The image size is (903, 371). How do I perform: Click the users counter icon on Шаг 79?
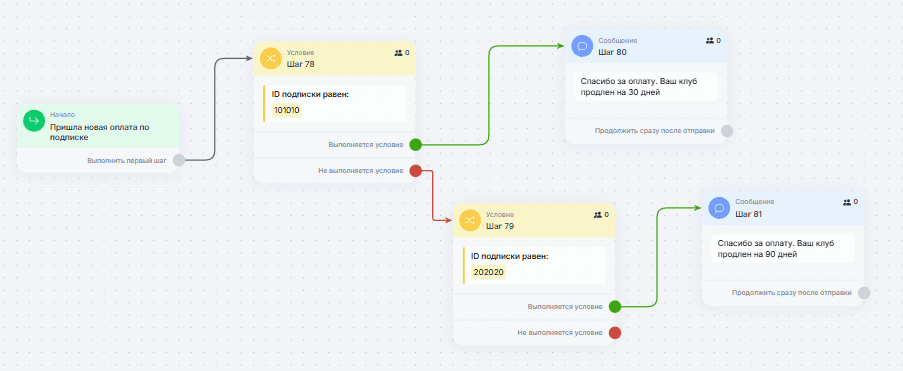pyautogui.click(x=597, y=214)
